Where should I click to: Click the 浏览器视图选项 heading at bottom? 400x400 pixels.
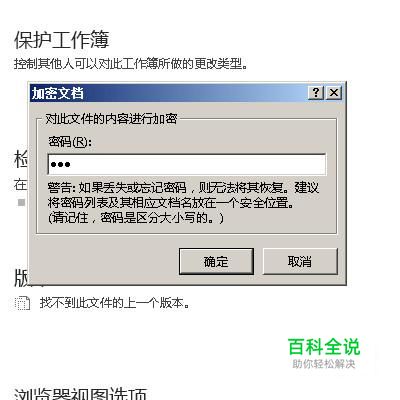click(x=81, y=393)
